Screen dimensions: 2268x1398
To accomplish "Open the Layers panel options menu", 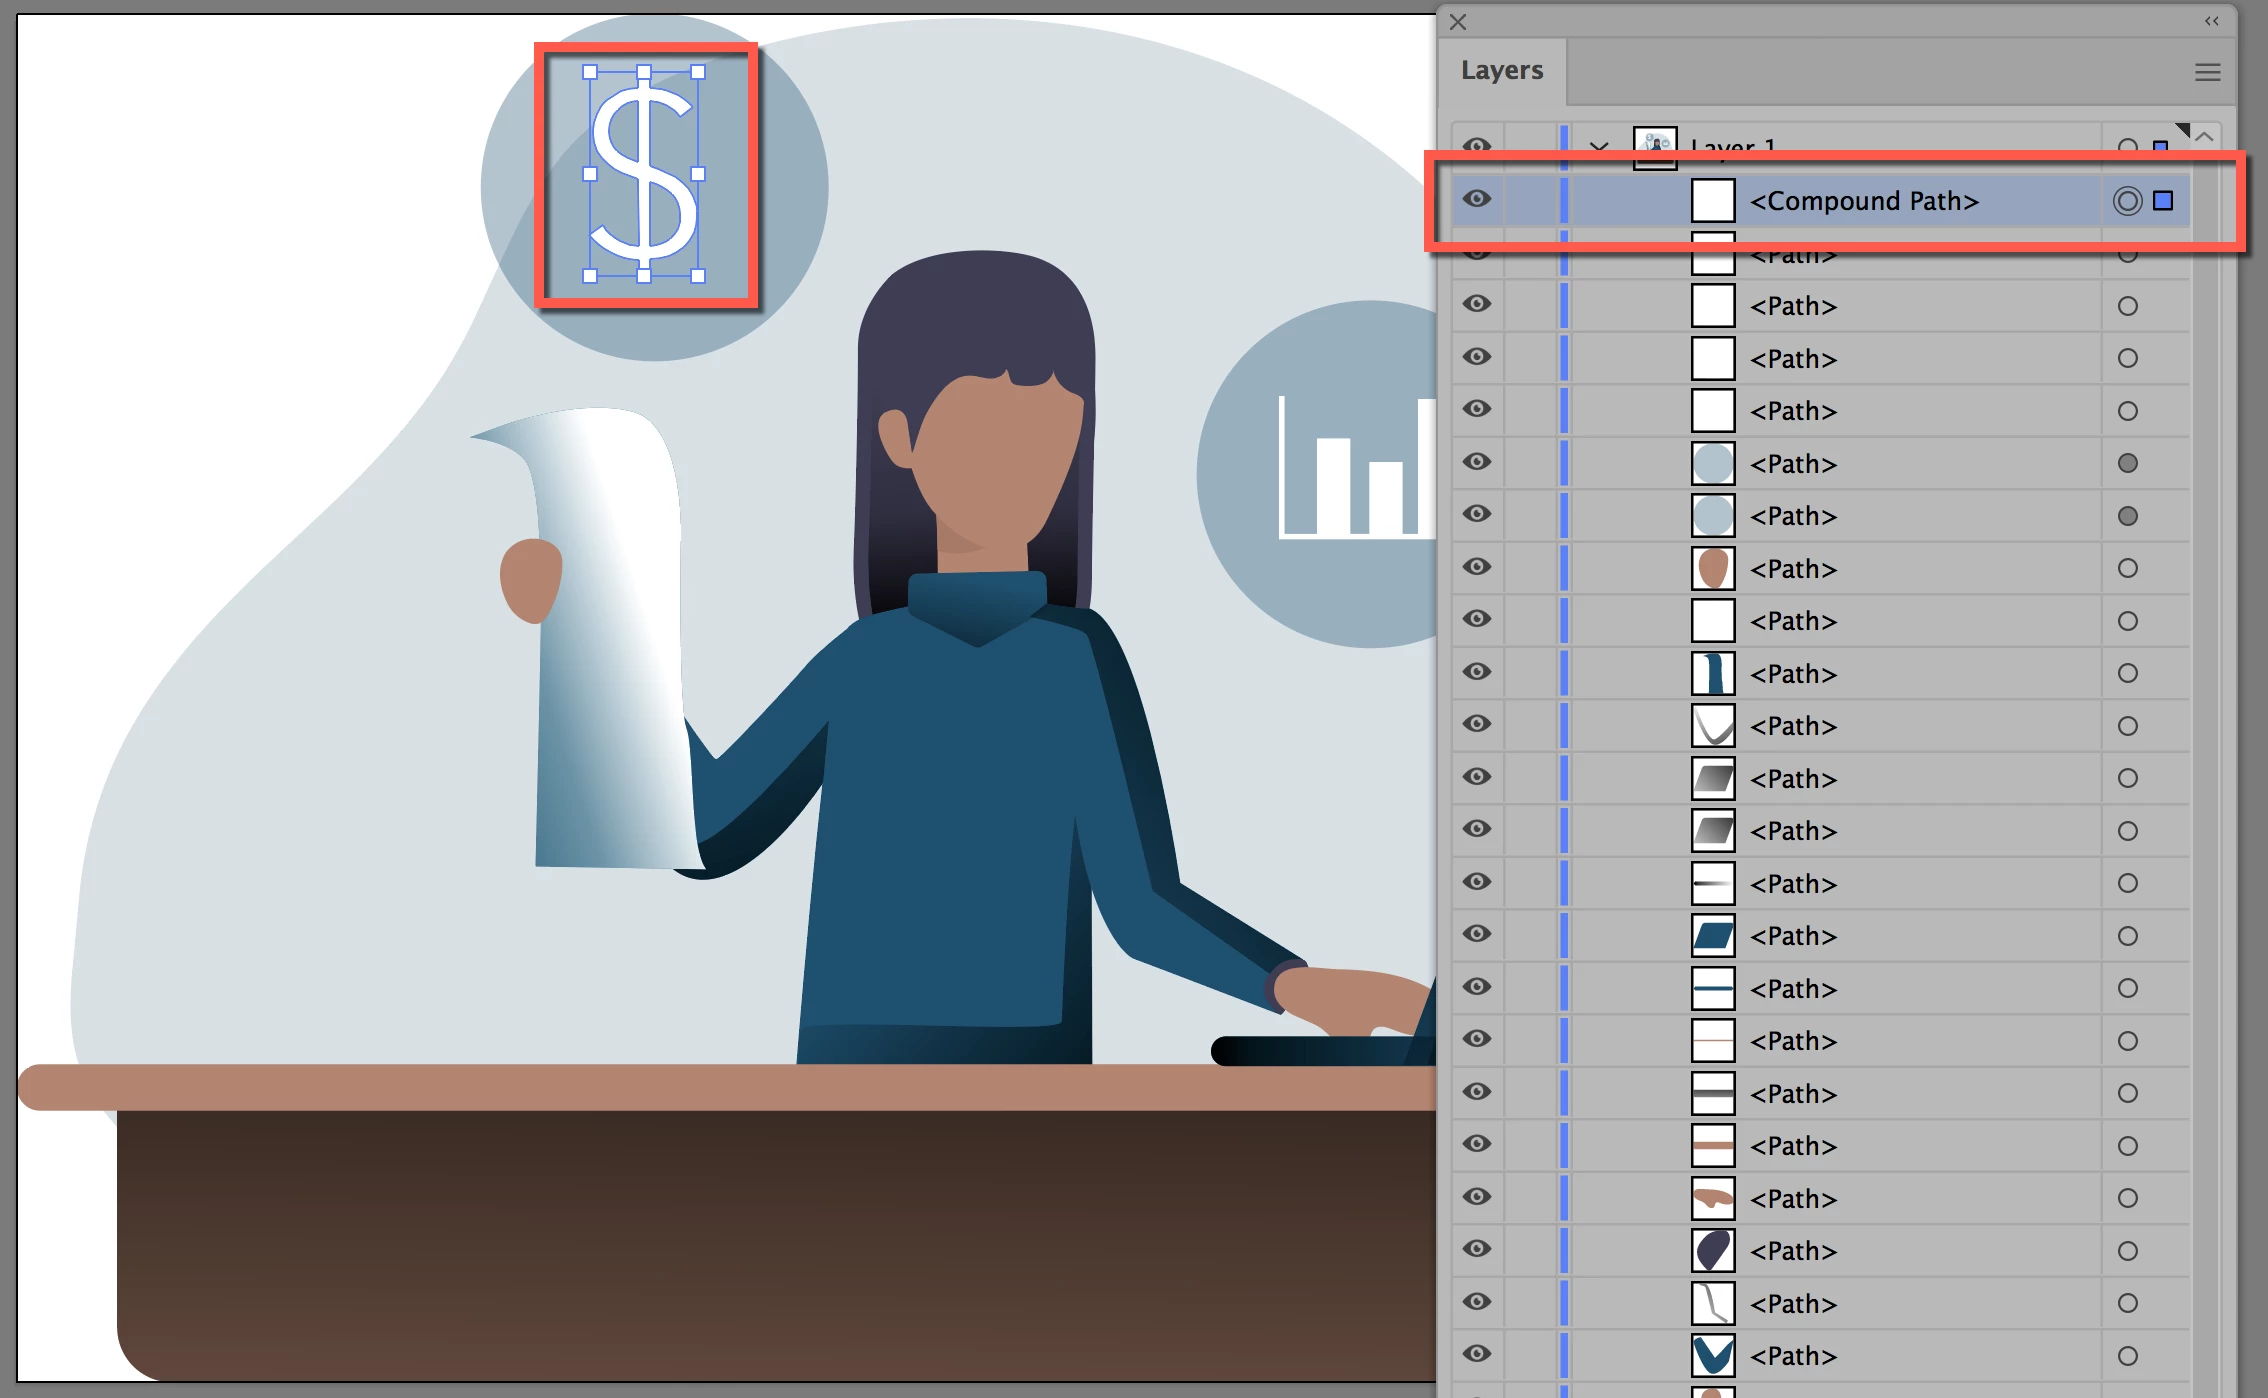I will [2207, 72].
